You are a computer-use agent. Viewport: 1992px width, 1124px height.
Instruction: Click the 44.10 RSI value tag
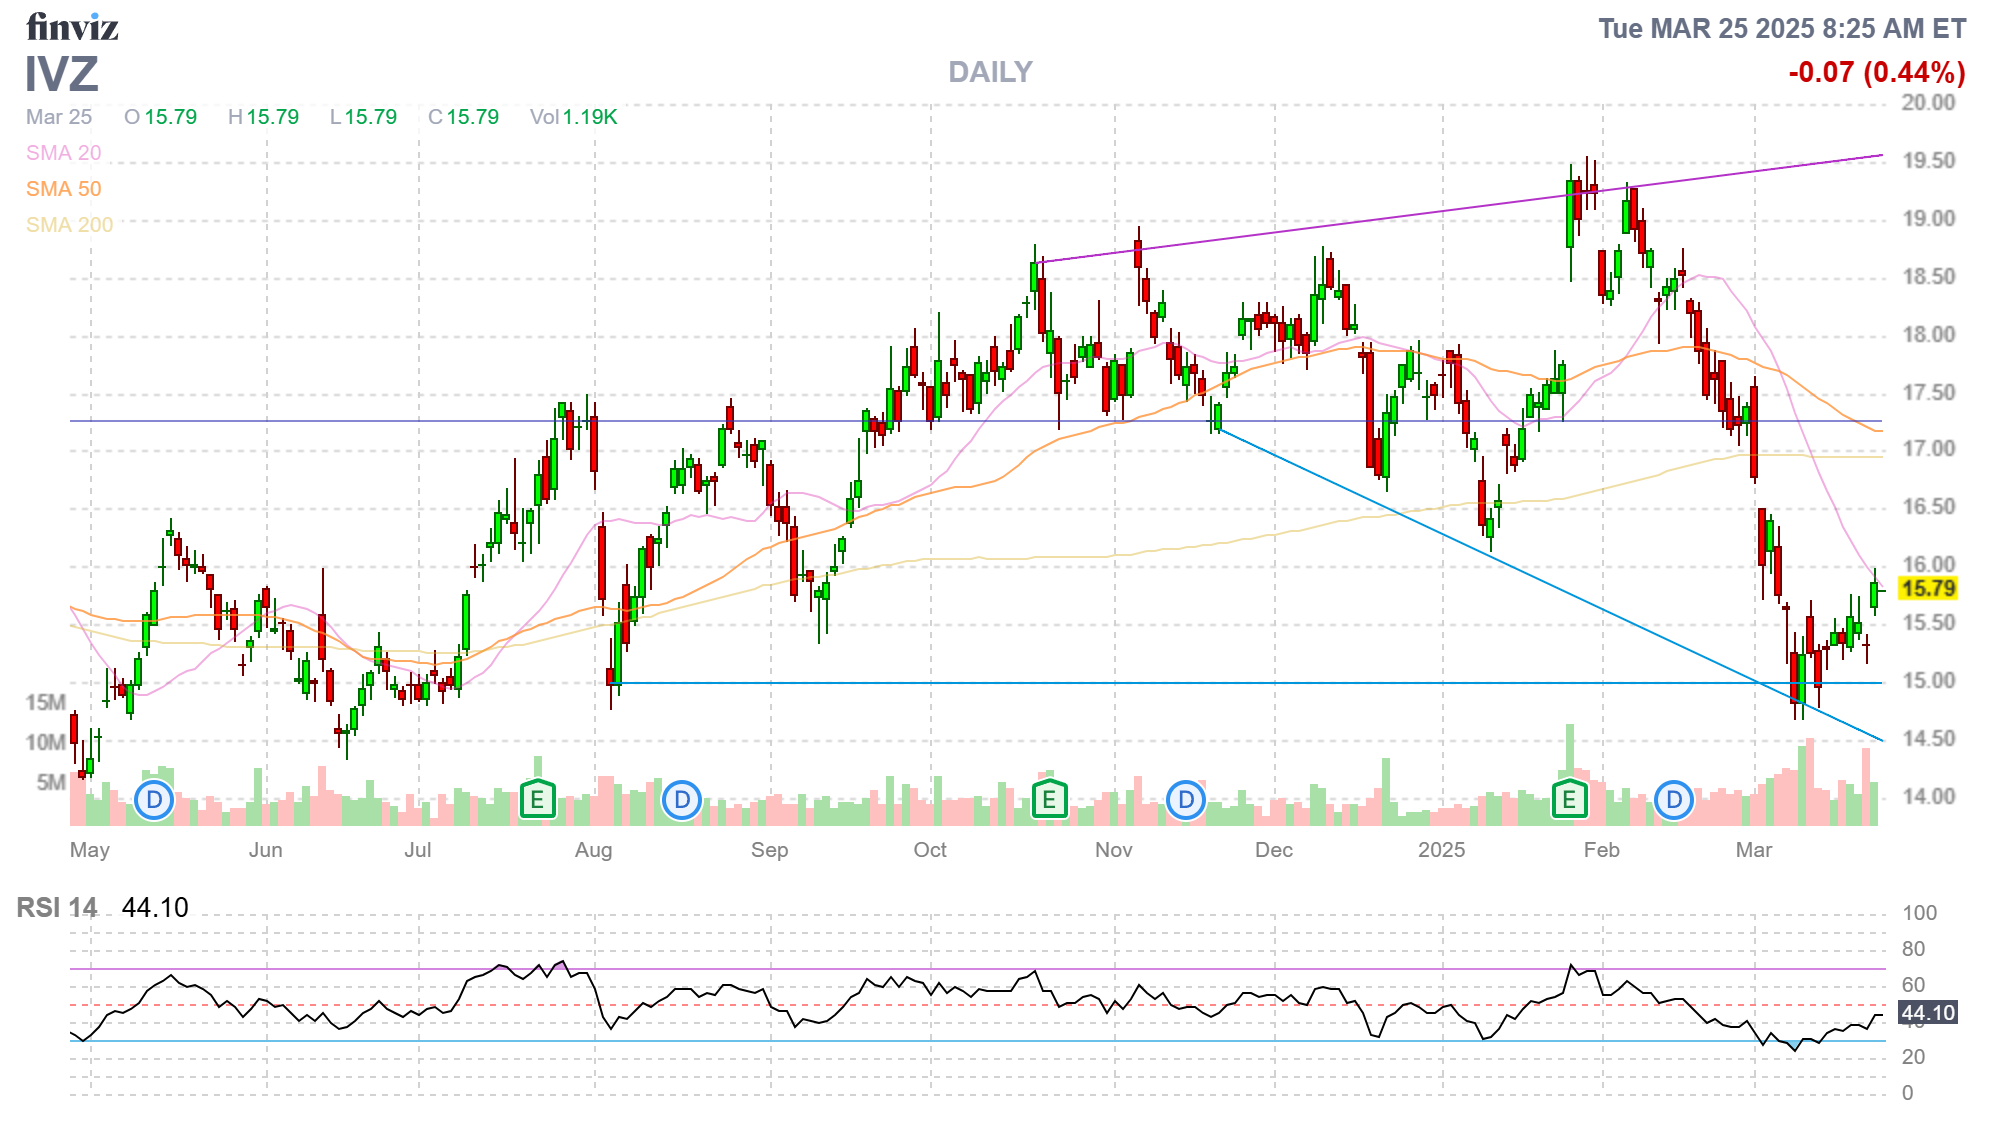1927,1013
